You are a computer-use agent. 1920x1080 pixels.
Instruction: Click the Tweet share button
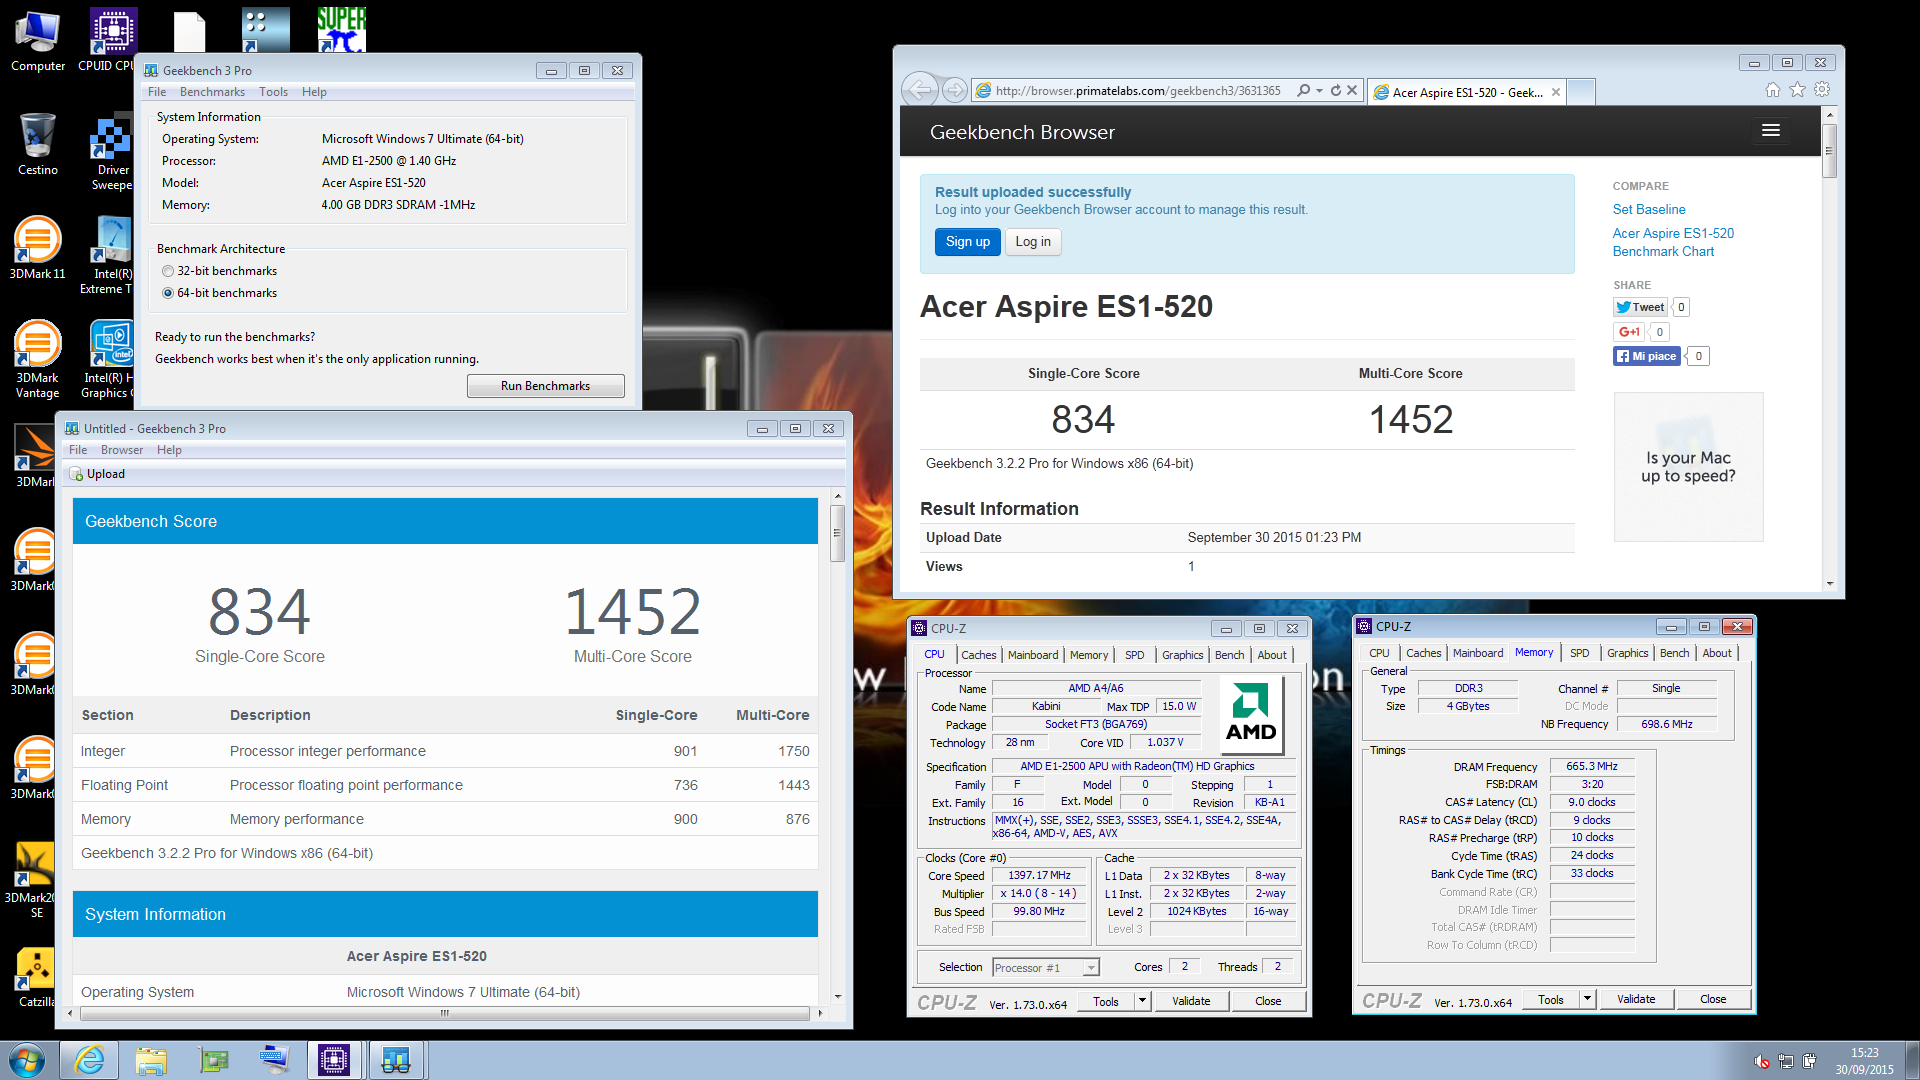coord(1640,307)
